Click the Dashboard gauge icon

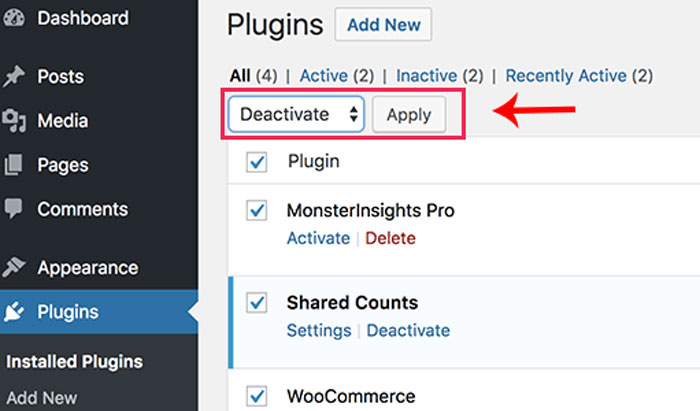(x=14, y=18)
